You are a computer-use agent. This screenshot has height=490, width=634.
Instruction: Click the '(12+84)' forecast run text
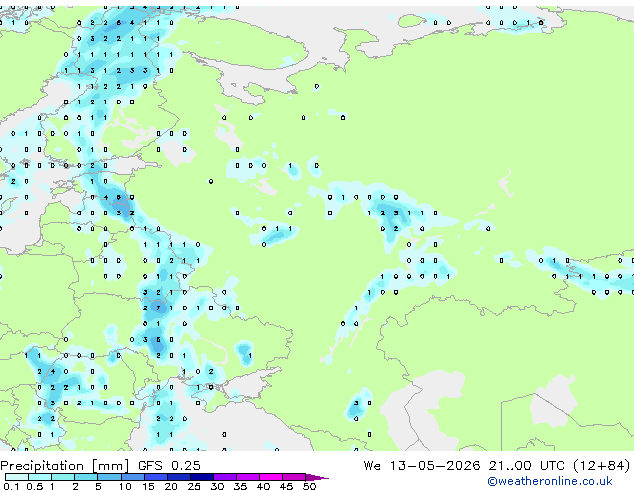(602, 466)
